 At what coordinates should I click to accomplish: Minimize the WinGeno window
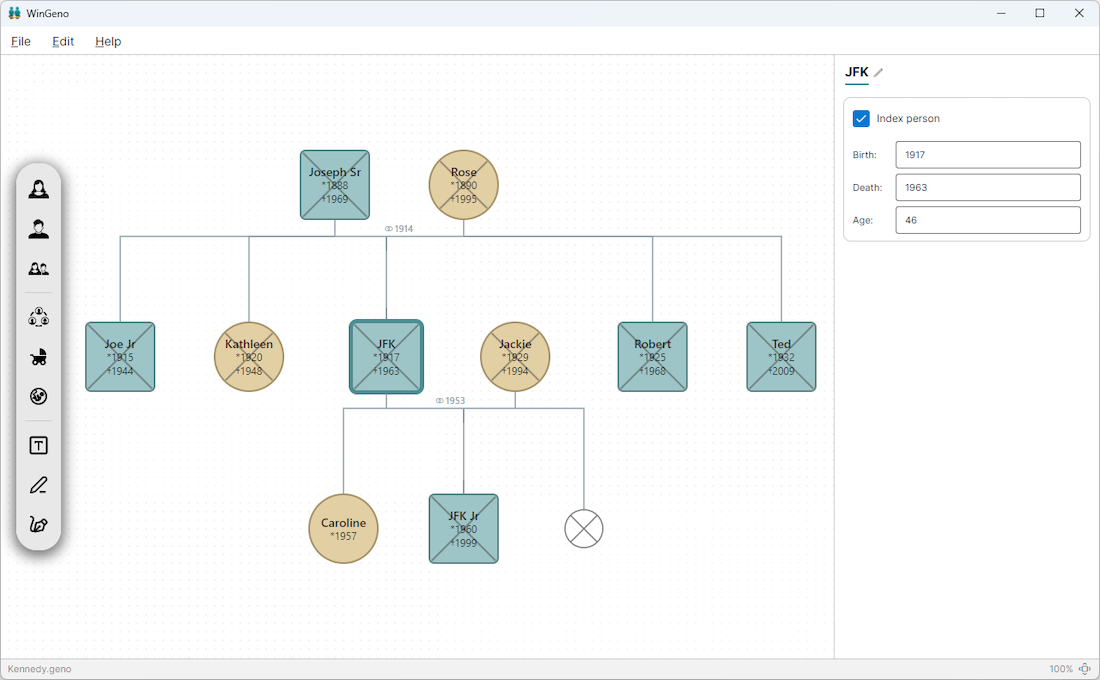point(1001,13)
